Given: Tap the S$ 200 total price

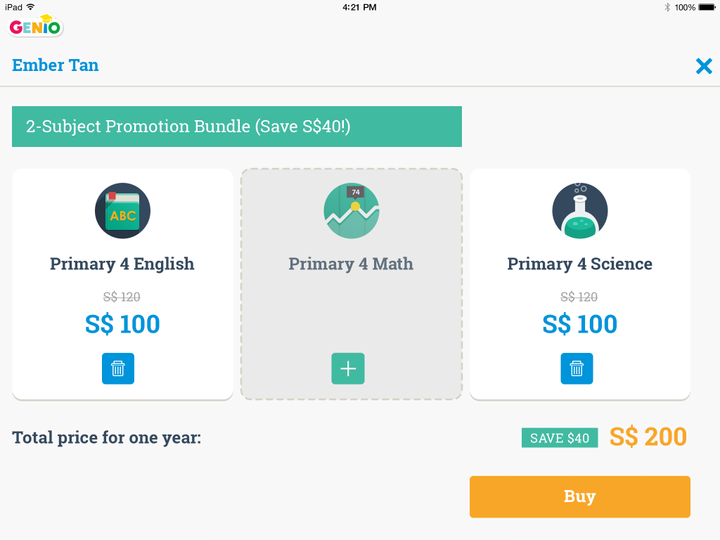Looking at the screenshot, I should point(648,437).
